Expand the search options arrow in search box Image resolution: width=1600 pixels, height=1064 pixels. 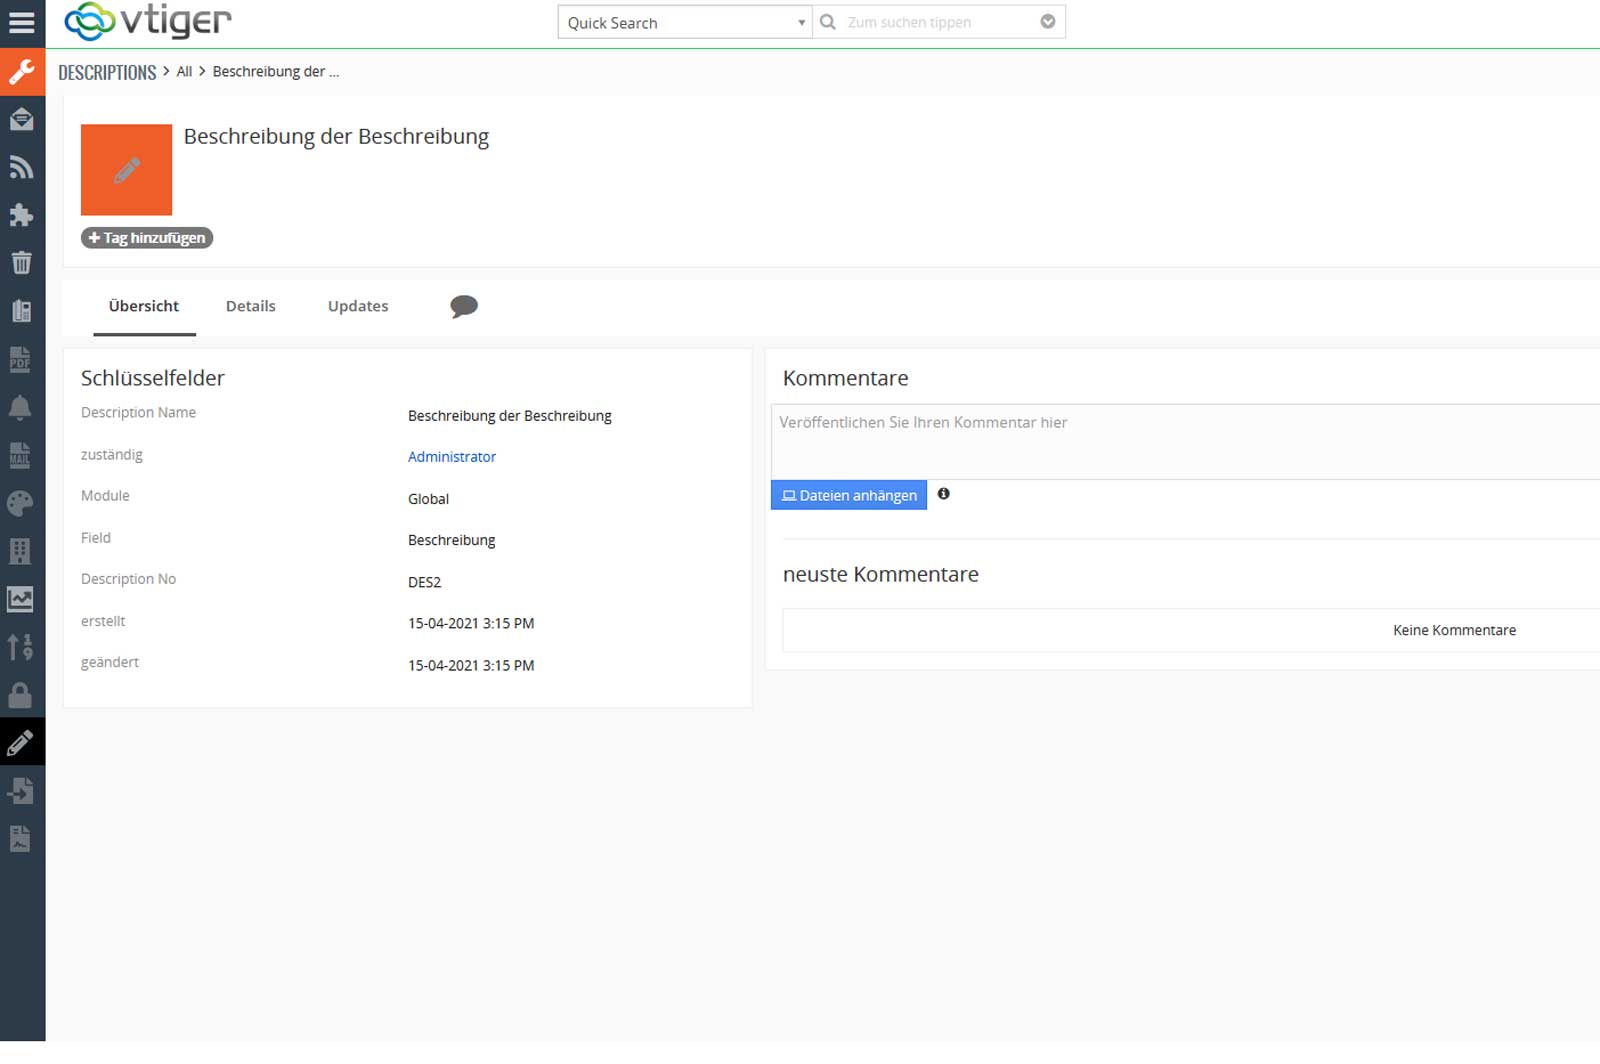[x=1047, y=22]
